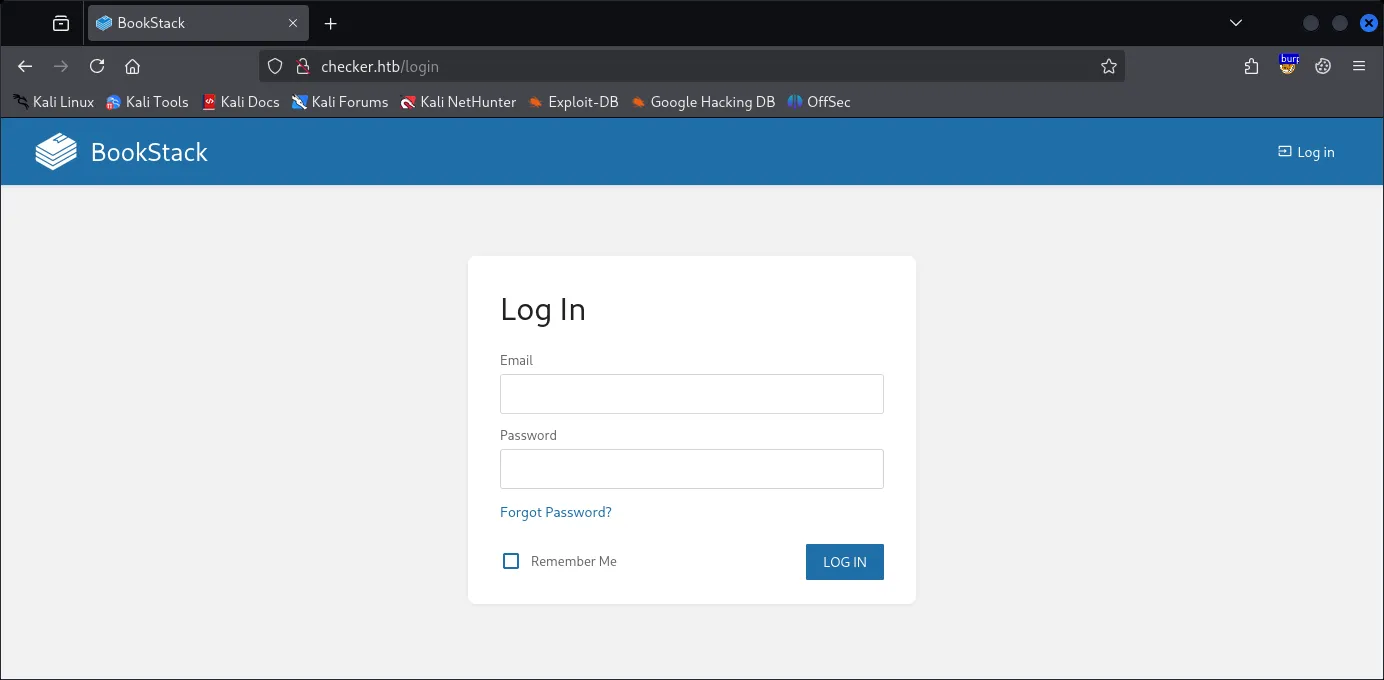Open the Burp extension icon in the toolbar

(1289, 65)
